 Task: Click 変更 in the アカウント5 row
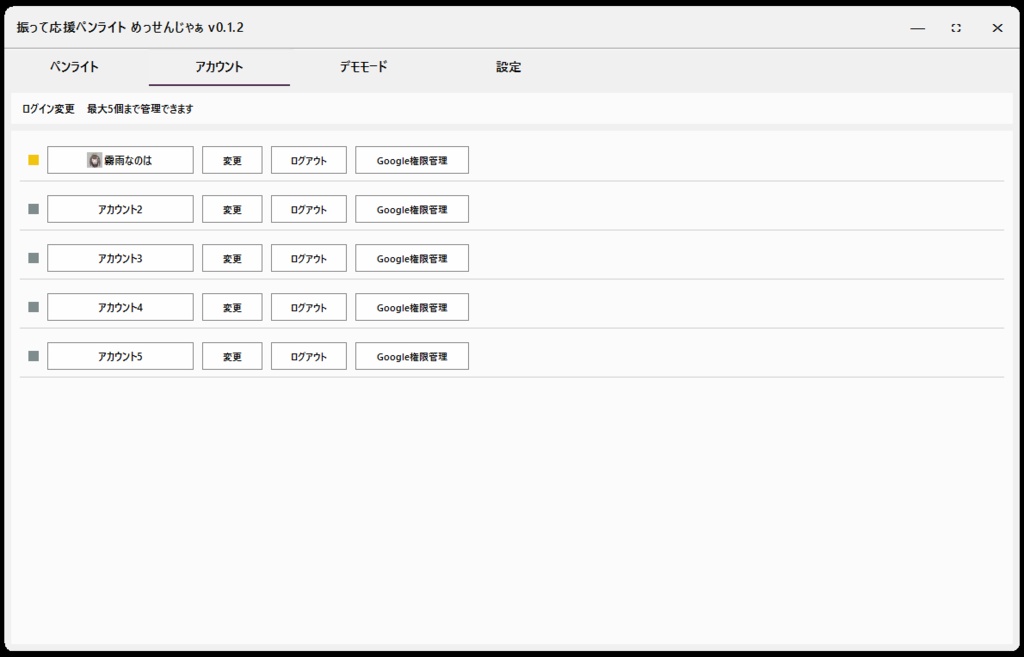[x=232, y=356]
